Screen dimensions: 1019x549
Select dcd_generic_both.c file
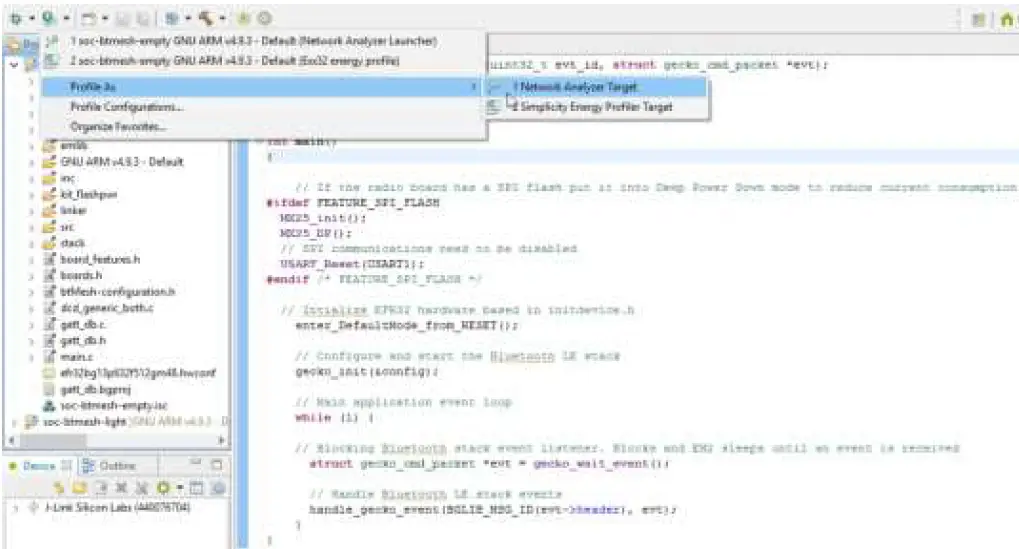click(x=107, y=308)
